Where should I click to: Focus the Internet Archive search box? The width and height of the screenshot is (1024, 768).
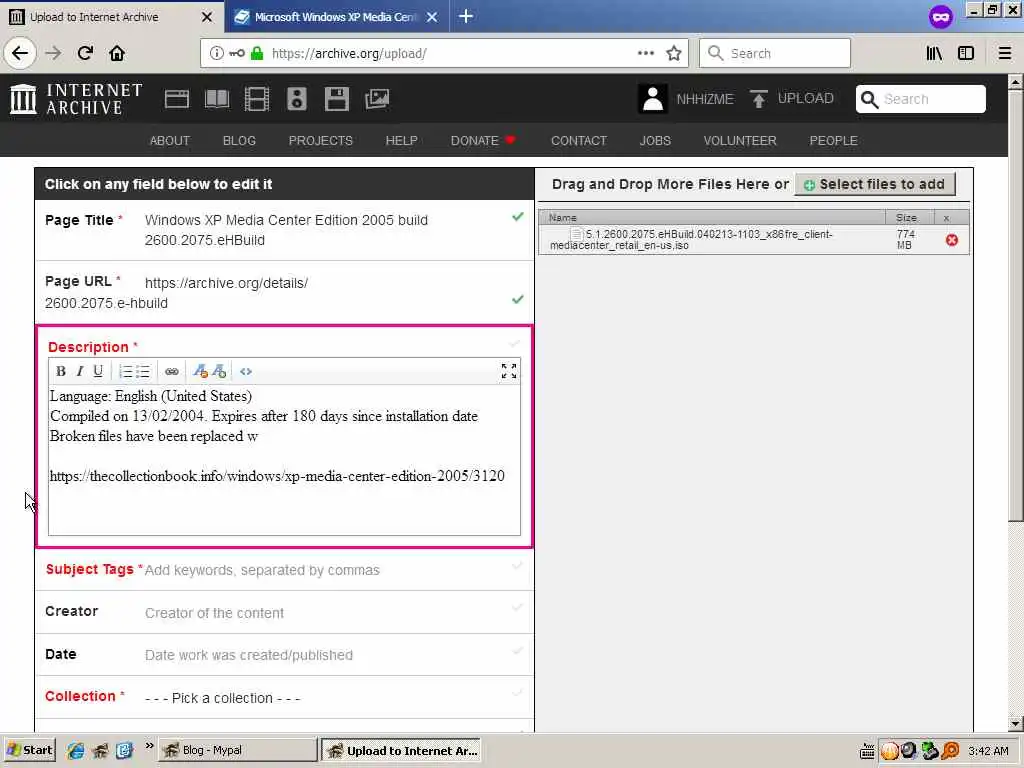[x=920, y=99]
